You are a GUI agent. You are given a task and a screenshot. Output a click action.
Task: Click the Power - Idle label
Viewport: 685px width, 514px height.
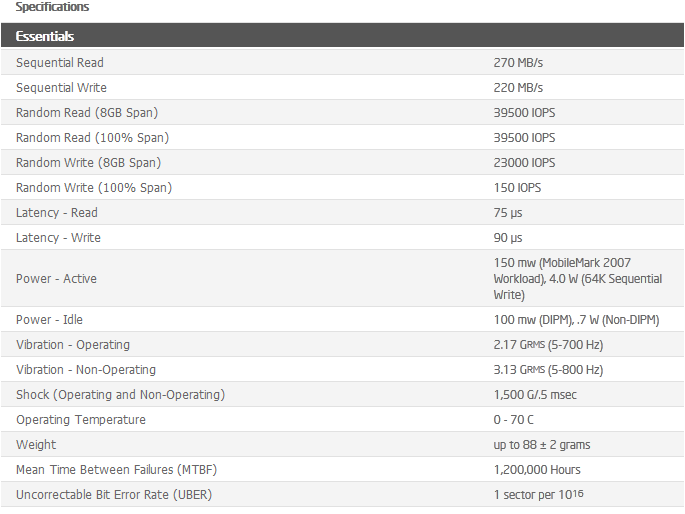[x=49, y=320]
